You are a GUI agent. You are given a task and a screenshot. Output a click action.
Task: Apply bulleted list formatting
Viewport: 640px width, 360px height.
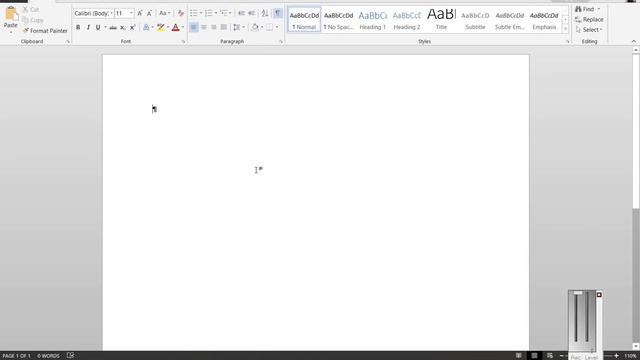click(x=193, y=13)
